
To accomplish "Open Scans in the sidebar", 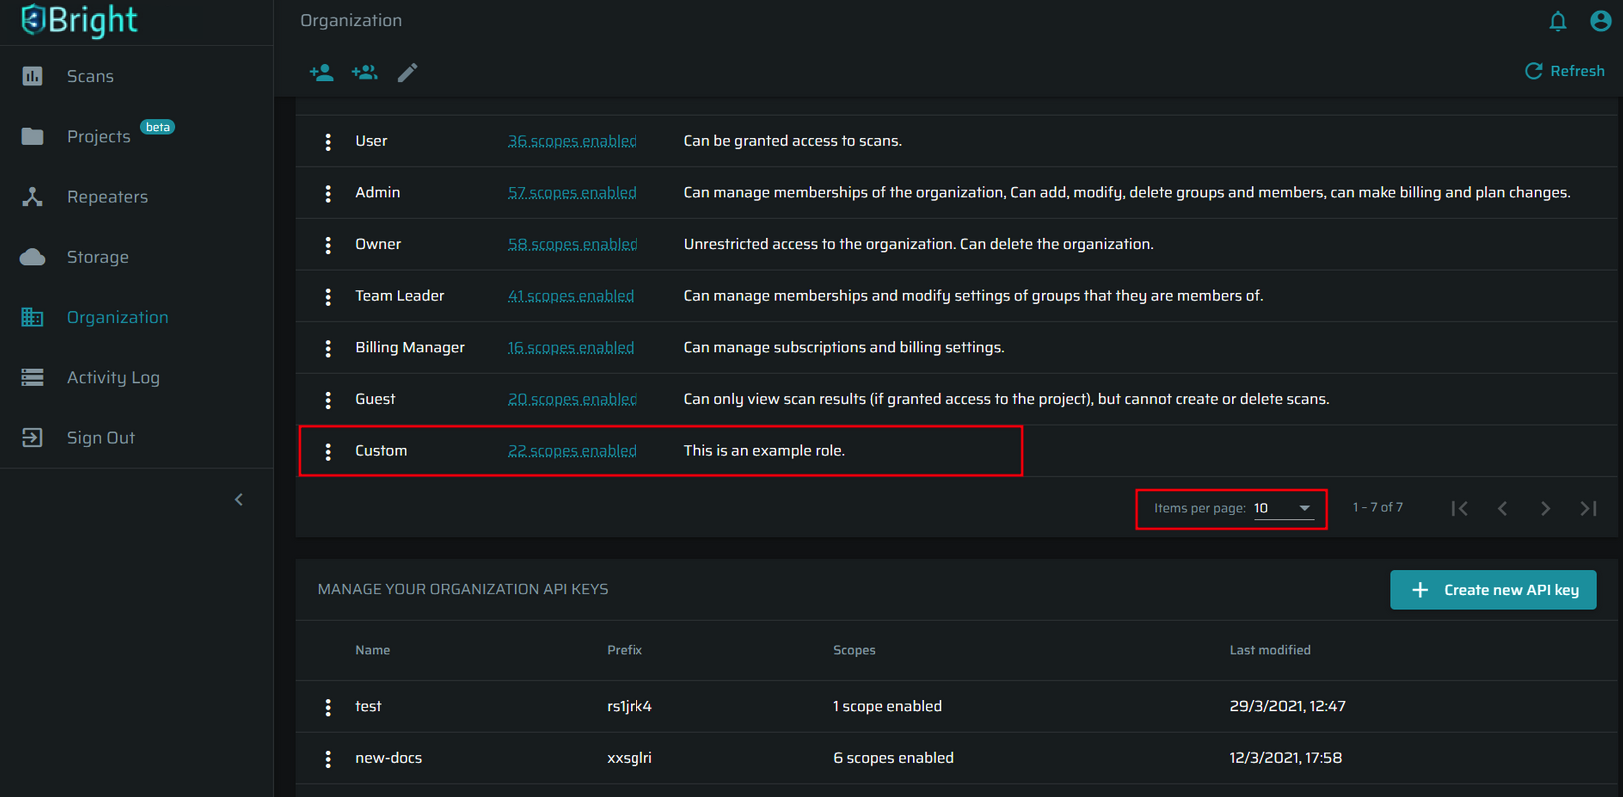I will point(90,76).
